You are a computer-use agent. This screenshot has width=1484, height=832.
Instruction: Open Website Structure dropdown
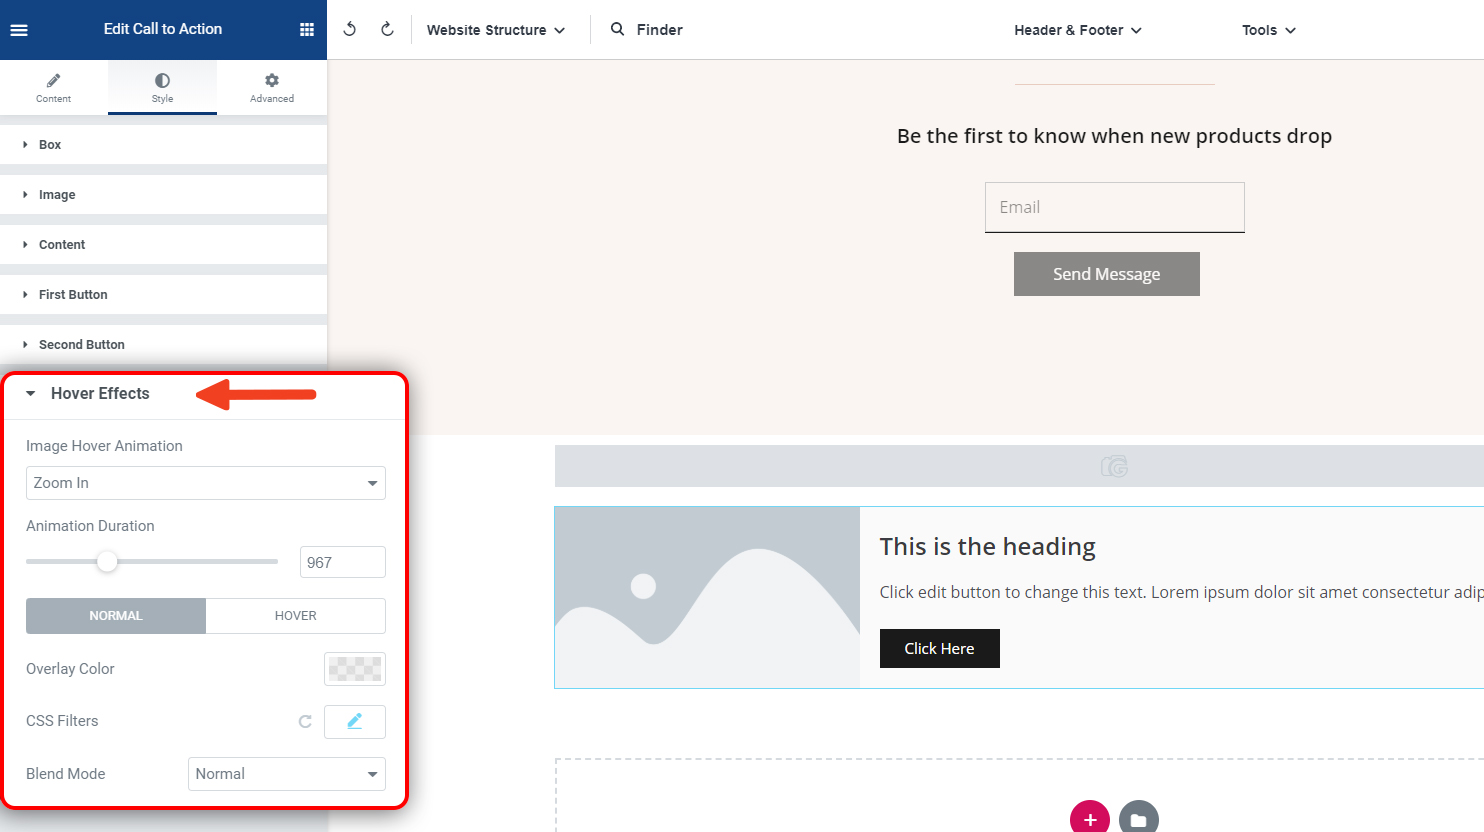pos(496,30)
